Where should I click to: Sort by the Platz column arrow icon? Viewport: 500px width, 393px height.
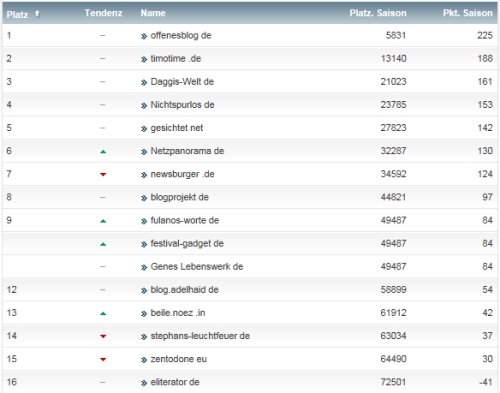pos(37,14)
